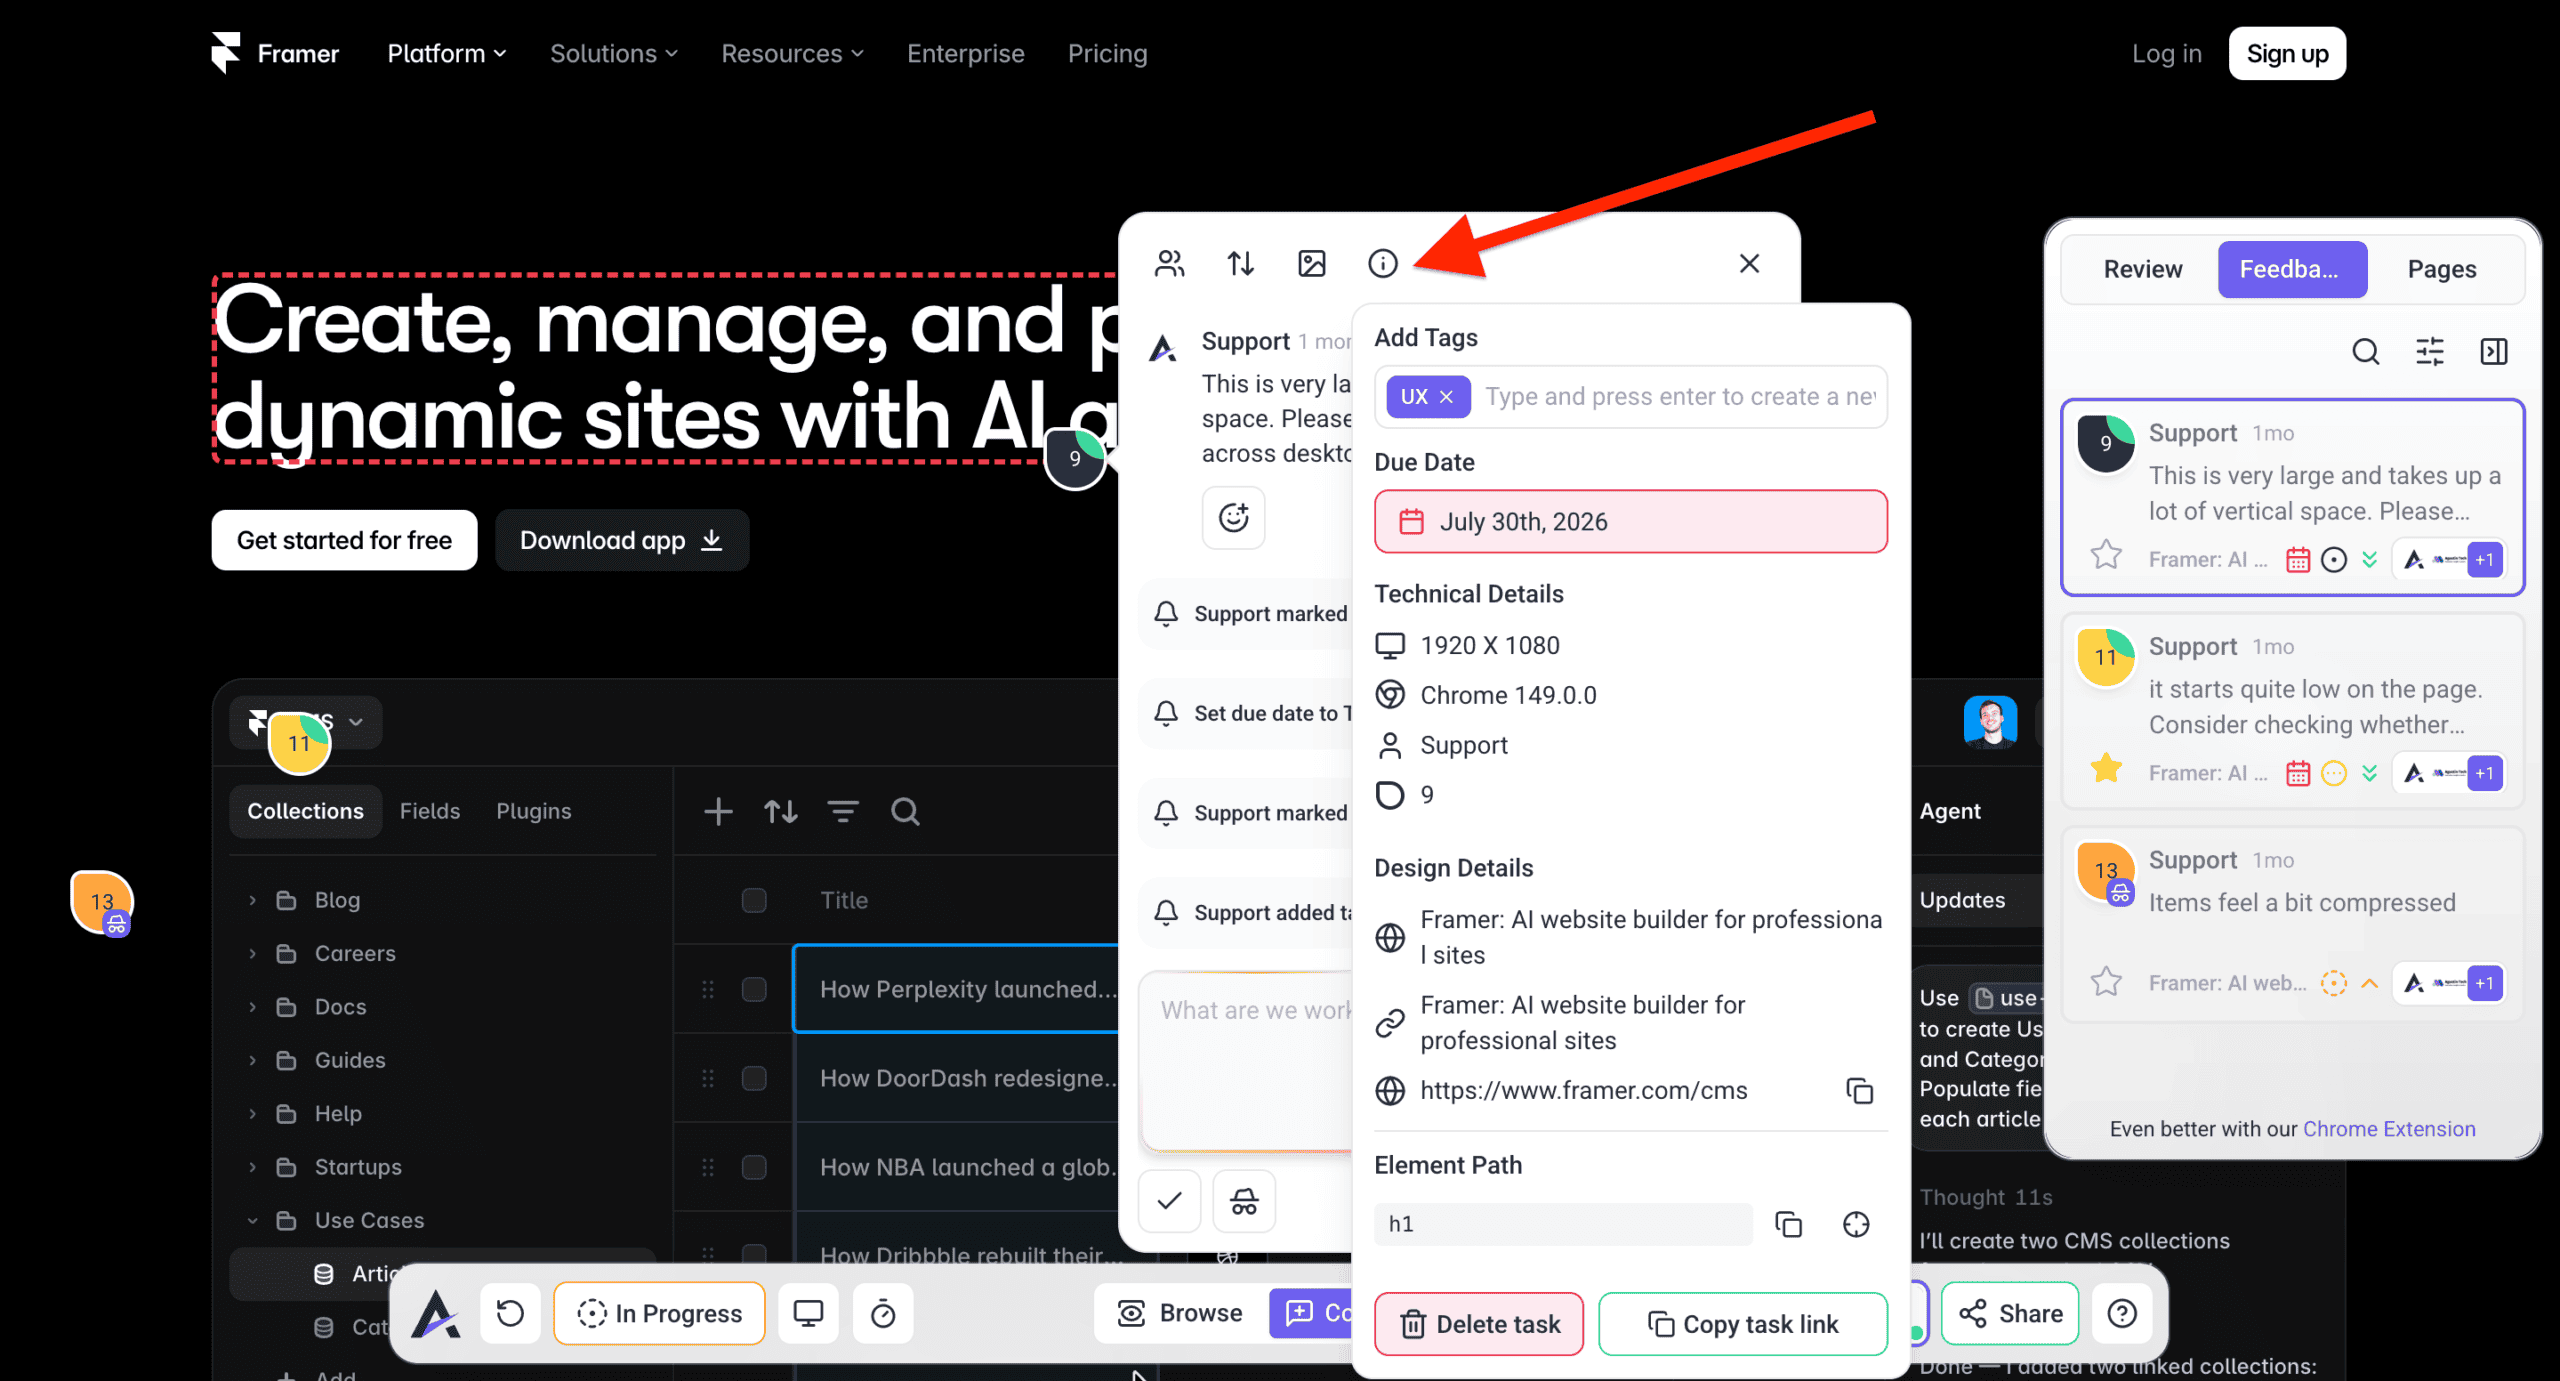Star the 'Items feel a bit compressed' card

click(x=2106, y=981)
